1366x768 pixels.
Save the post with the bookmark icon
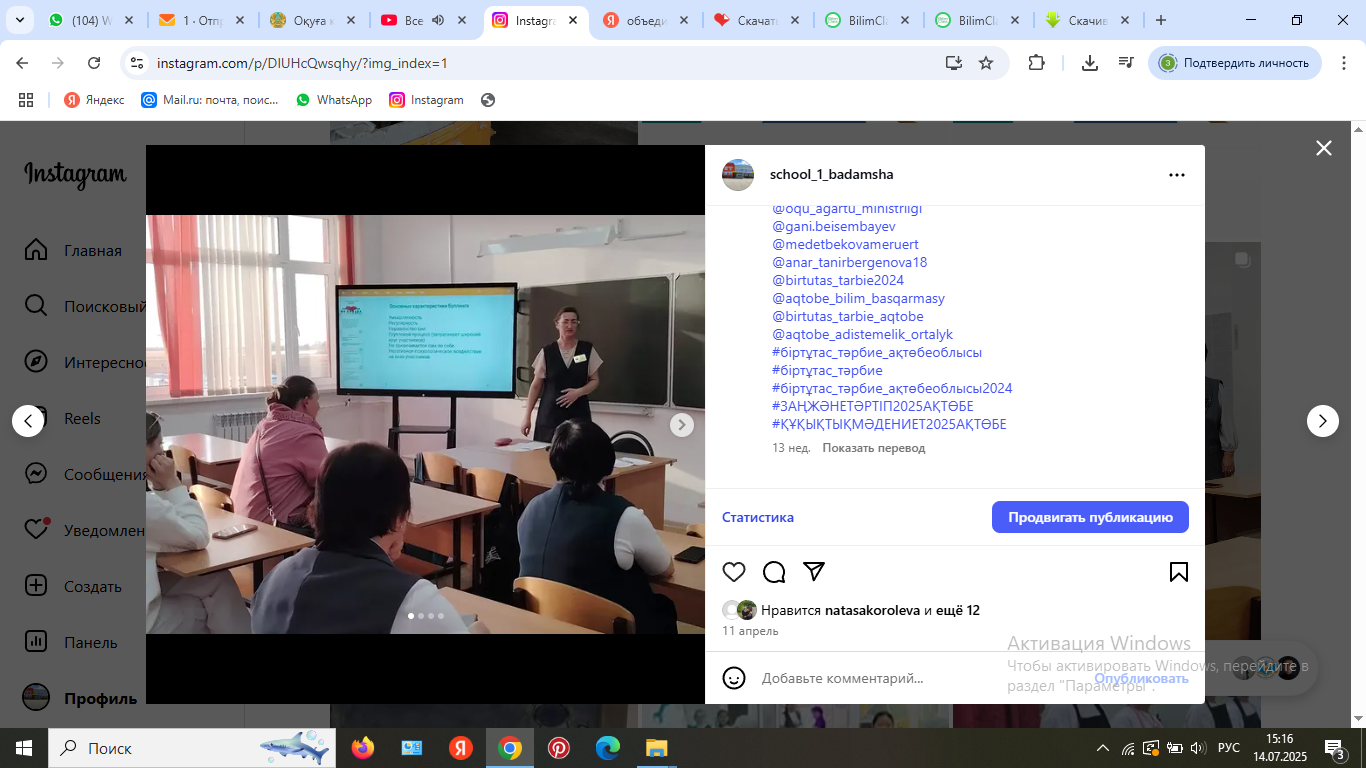click(1179, 572)
